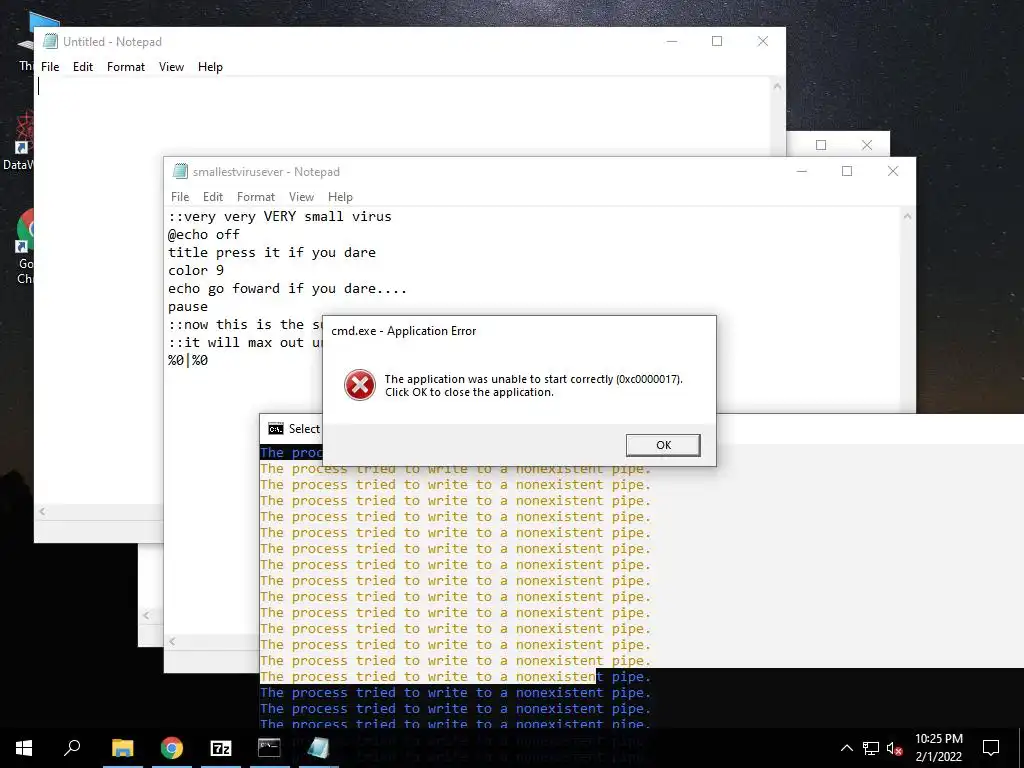The image size is (1024, 768).
Task: Click OK in the cmd.exe error dialog
Action: (663, 445)
